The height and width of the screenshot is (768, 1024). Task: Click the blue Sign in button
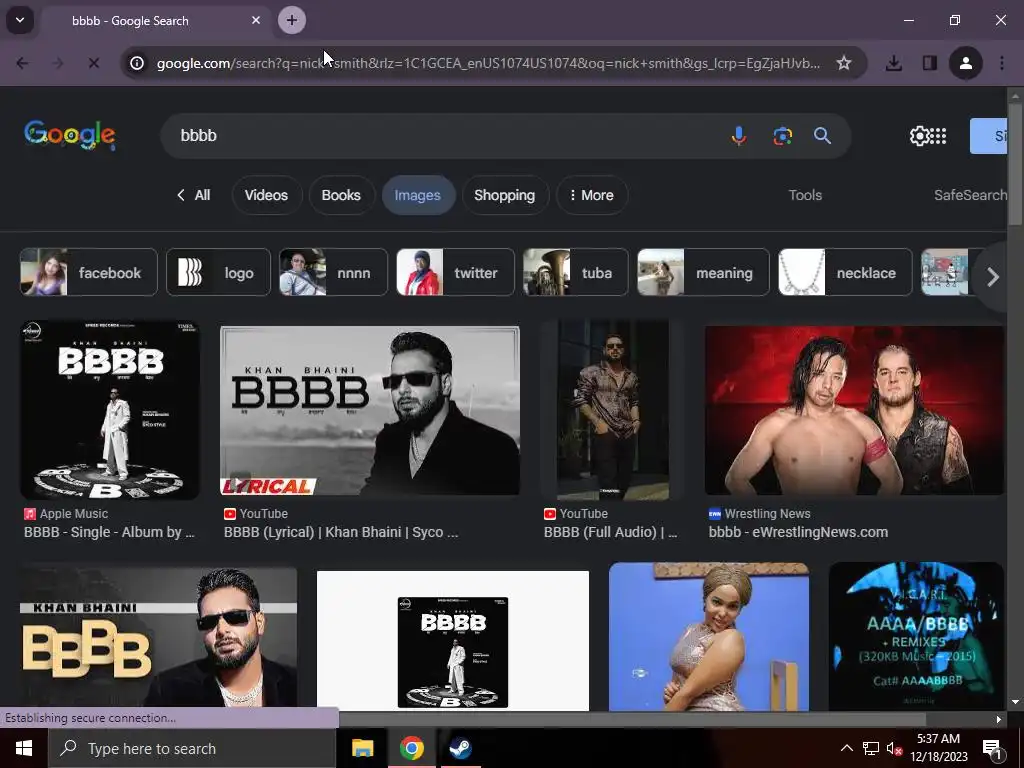989,136
